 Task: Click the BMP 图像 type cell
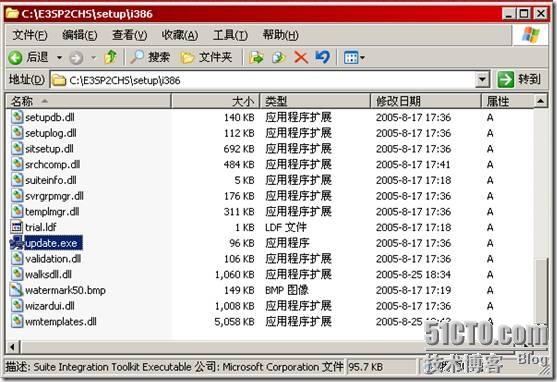click(x=287, y=290)
